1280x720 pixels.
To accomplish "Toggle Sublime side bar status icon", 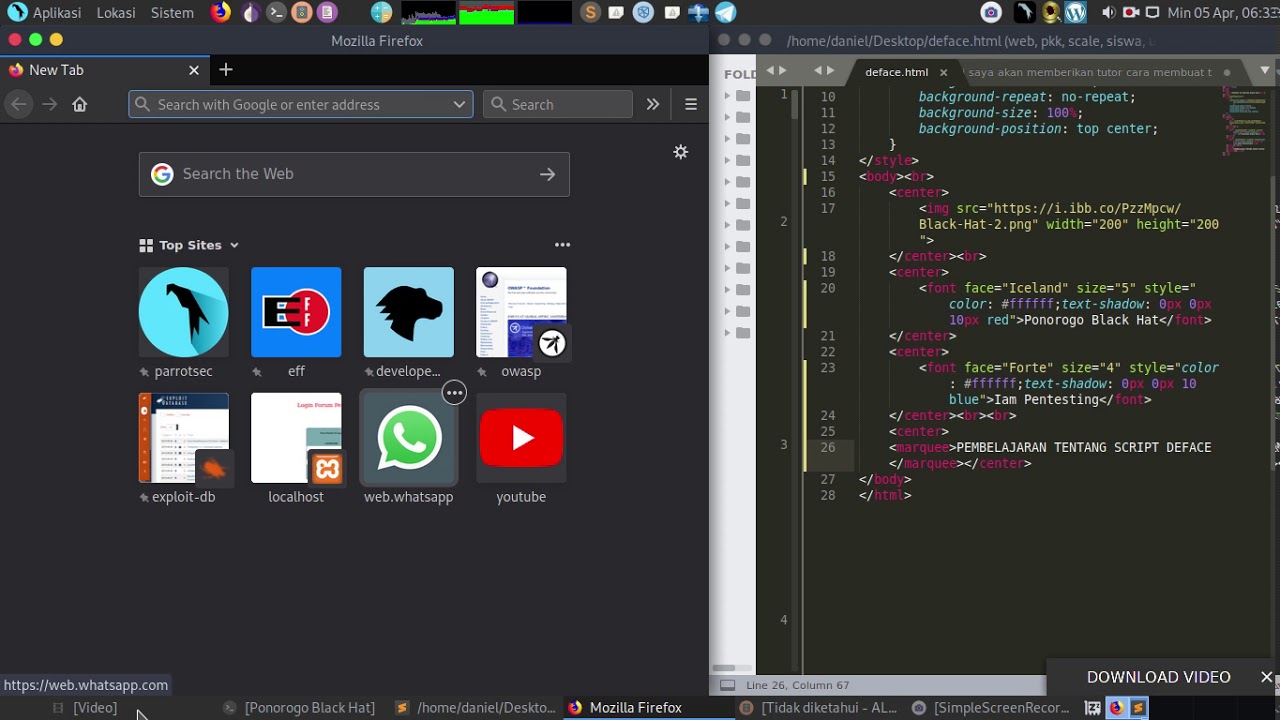I will pyautogui.click(x=727, y=685).
